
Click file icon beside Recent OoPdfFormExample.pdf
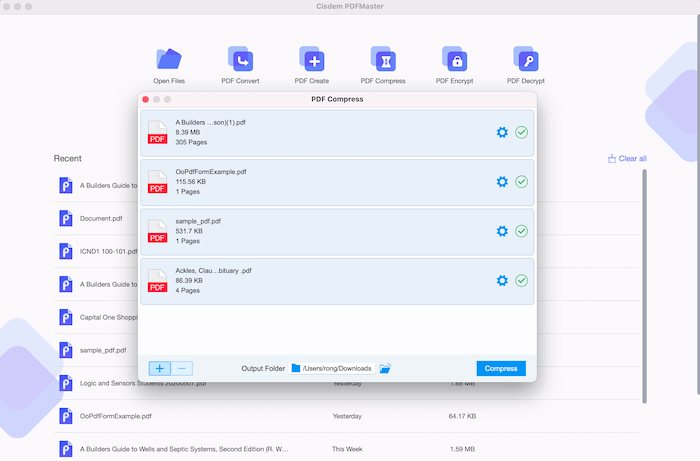pos(66,416)
